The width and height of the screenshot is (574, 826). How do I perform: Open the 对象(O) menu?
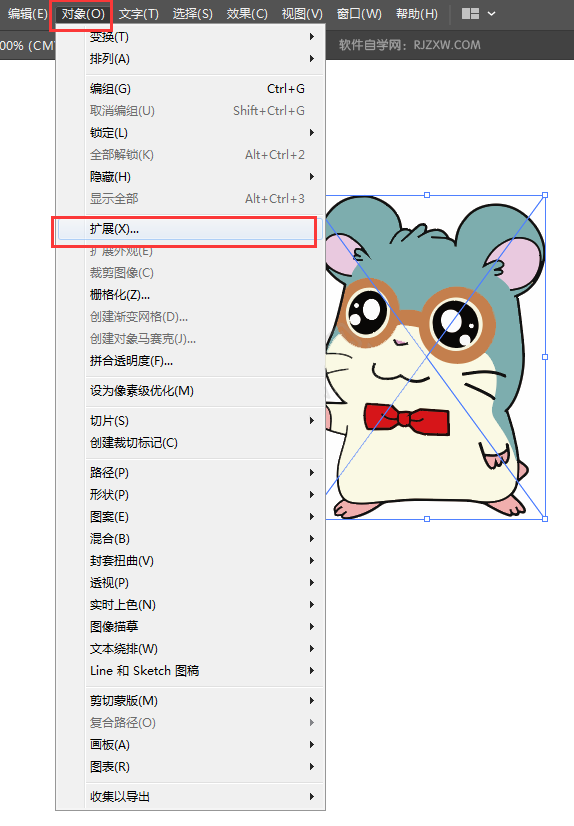[83, 14]
